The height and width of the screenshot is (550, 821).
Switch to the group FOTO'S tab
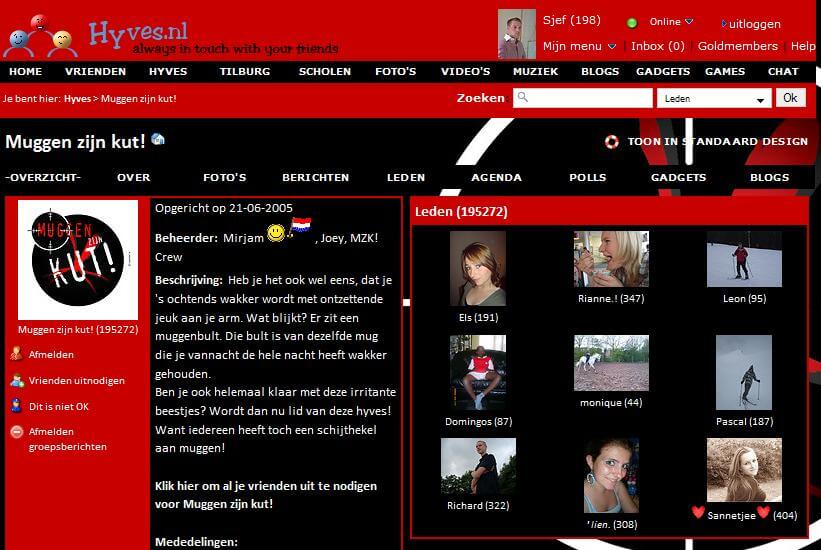click(x=225, y=177)
